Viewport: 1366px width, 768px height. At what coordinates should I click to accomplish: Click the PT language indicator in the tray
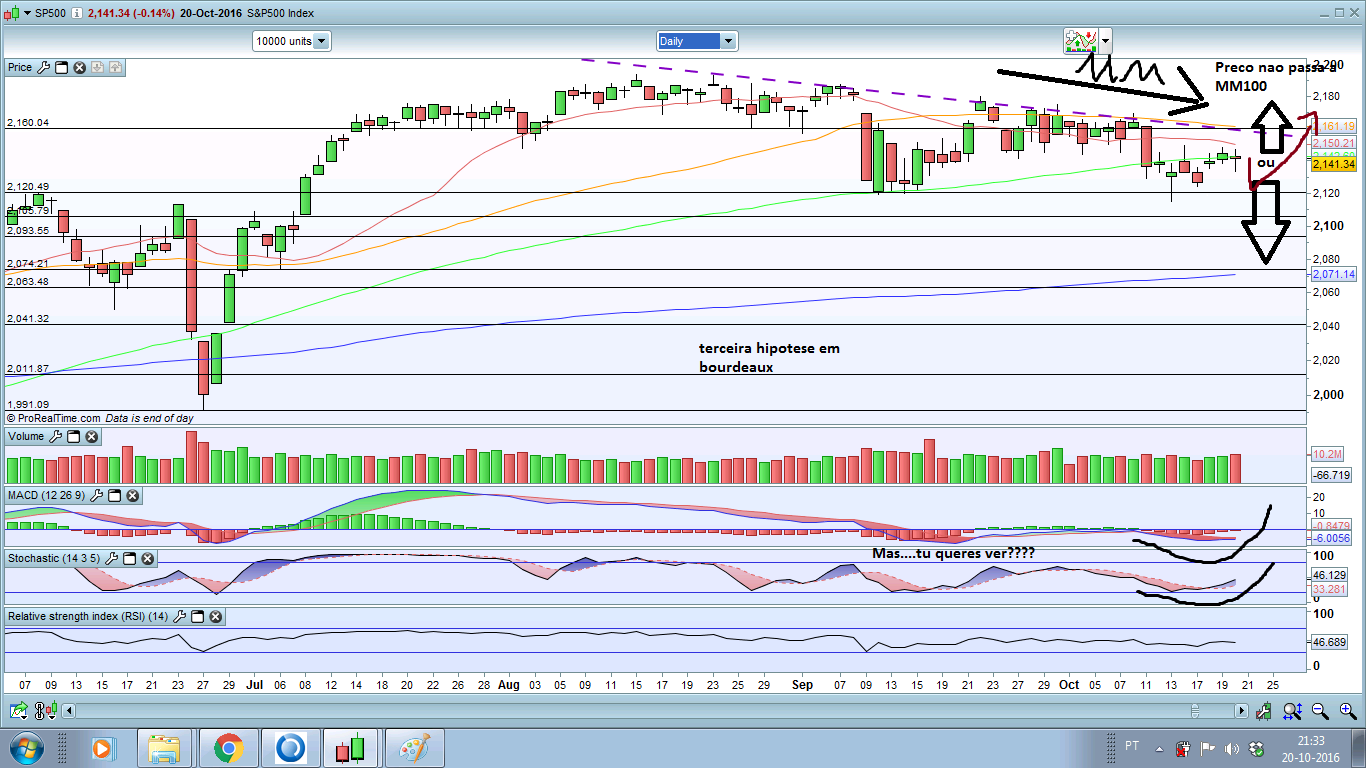[1132, 746]
